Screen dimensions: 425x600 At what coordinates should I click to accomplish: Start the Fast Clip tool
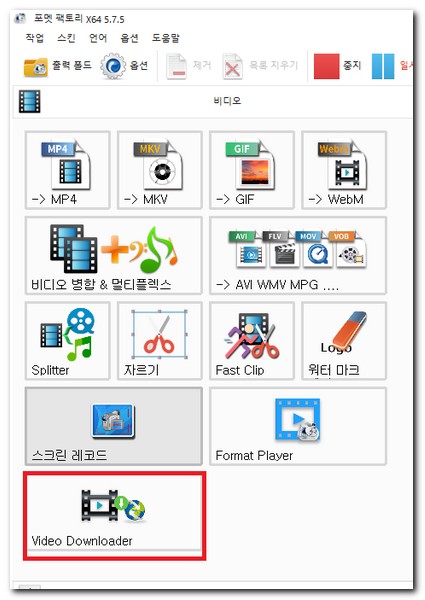252,341
